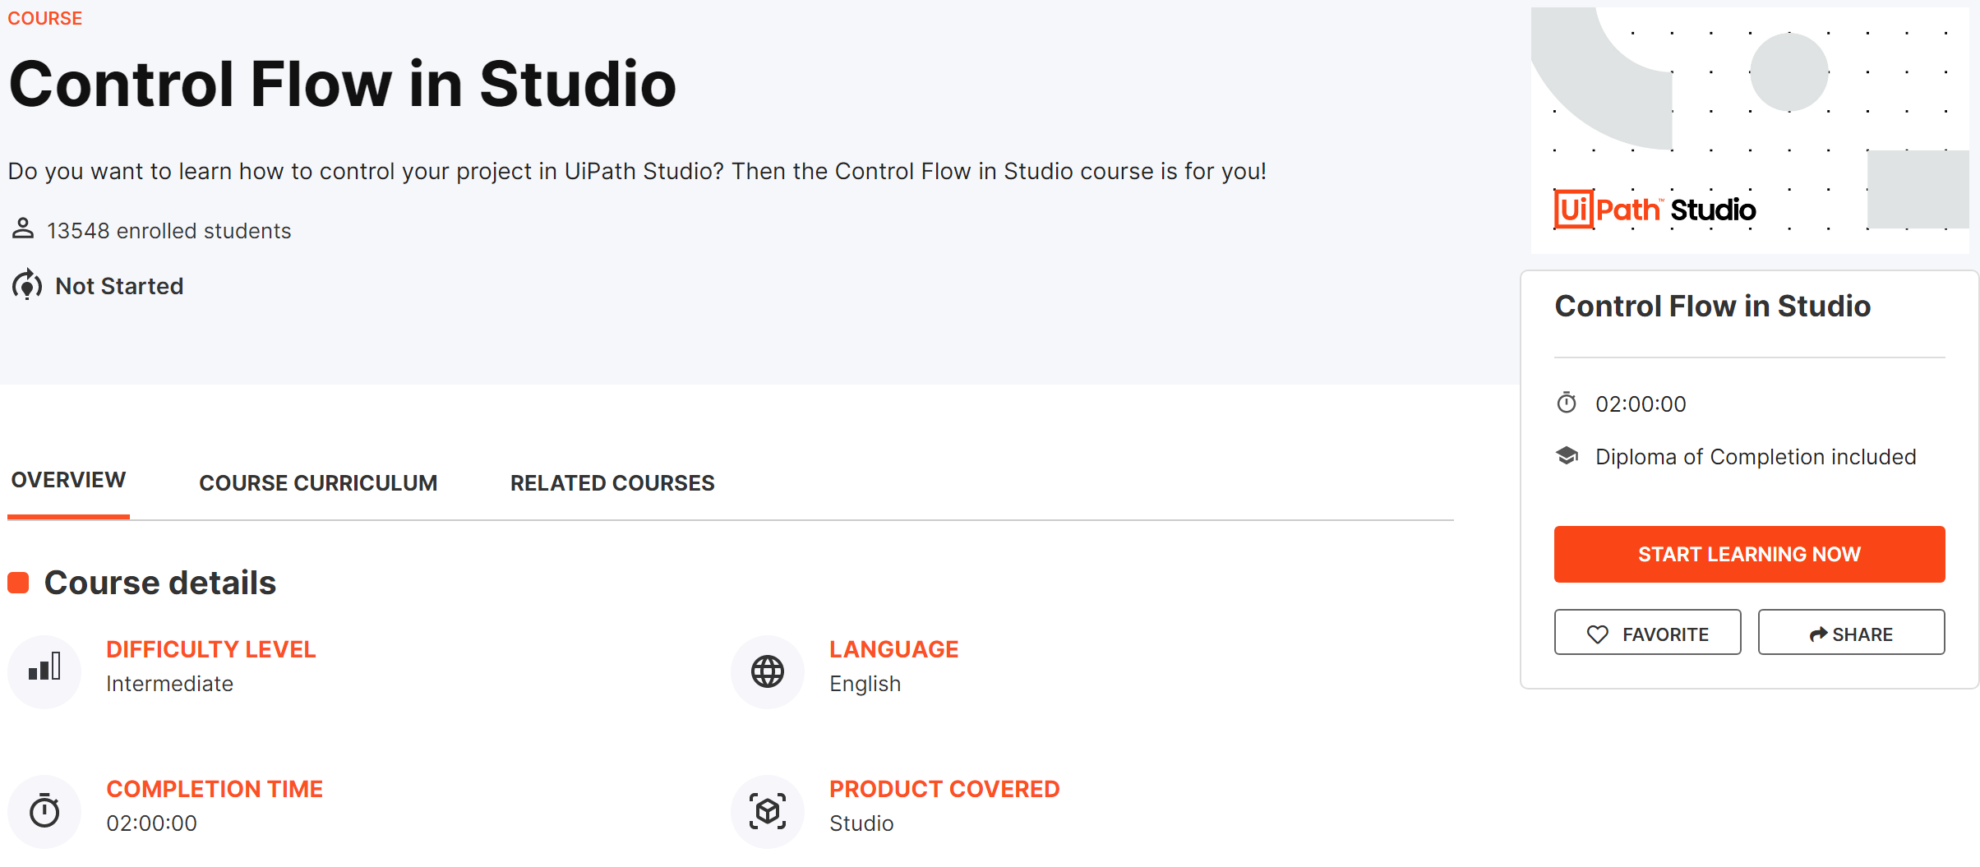
Task: Select the Difficulty Level bar chart icon
Action: (45, 671)
